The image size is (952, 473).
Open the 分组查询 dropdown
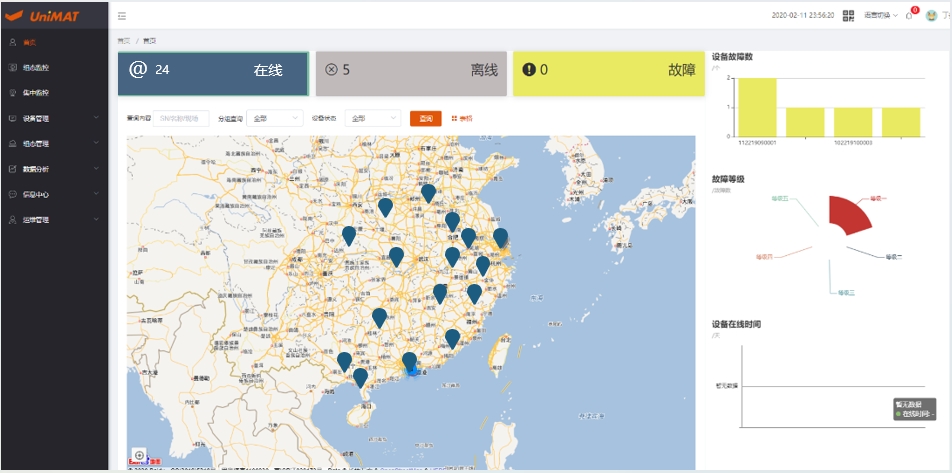coord(275,118)
